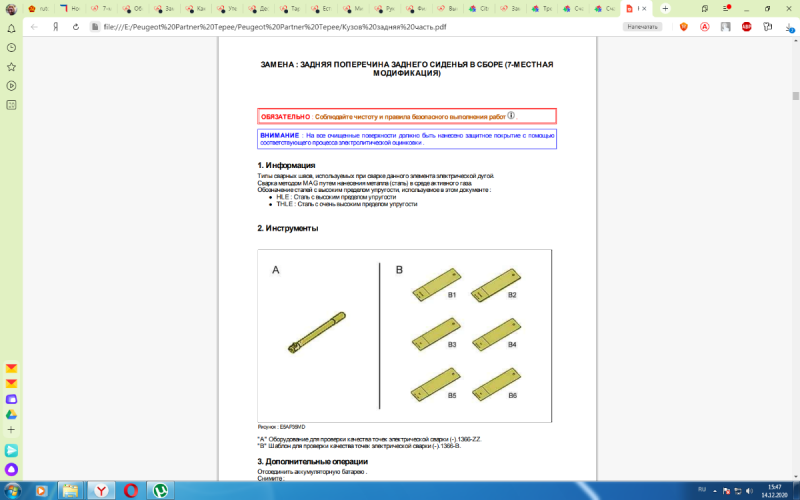
Task: Switch to the 'Де' tab
Action: click(x=259, y=9)
